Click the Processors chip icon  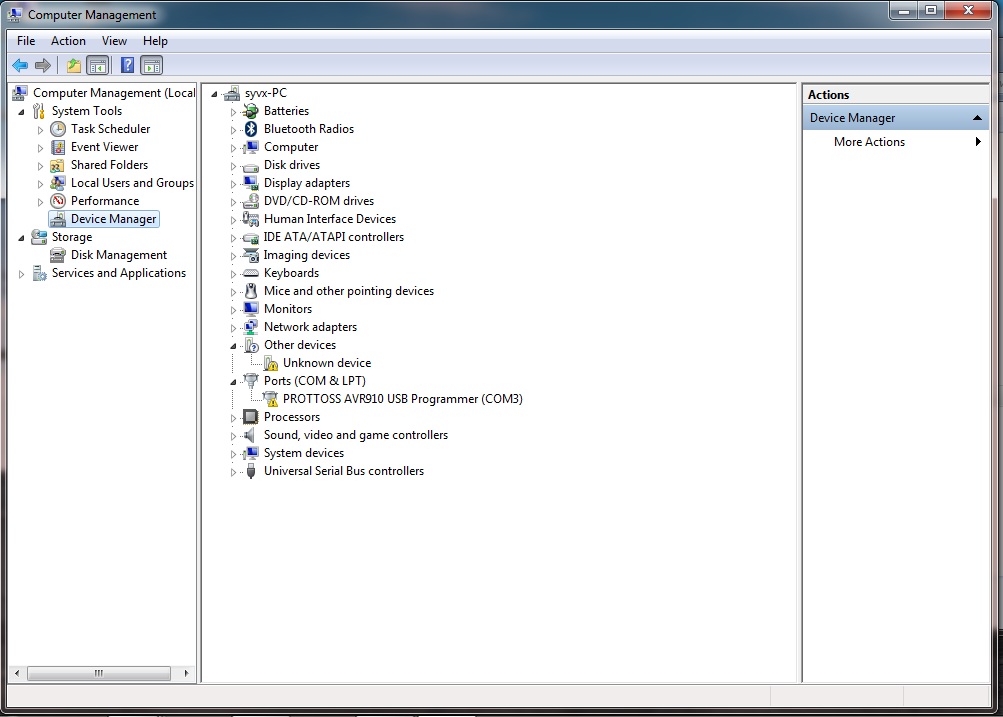(x=251, y=417)
